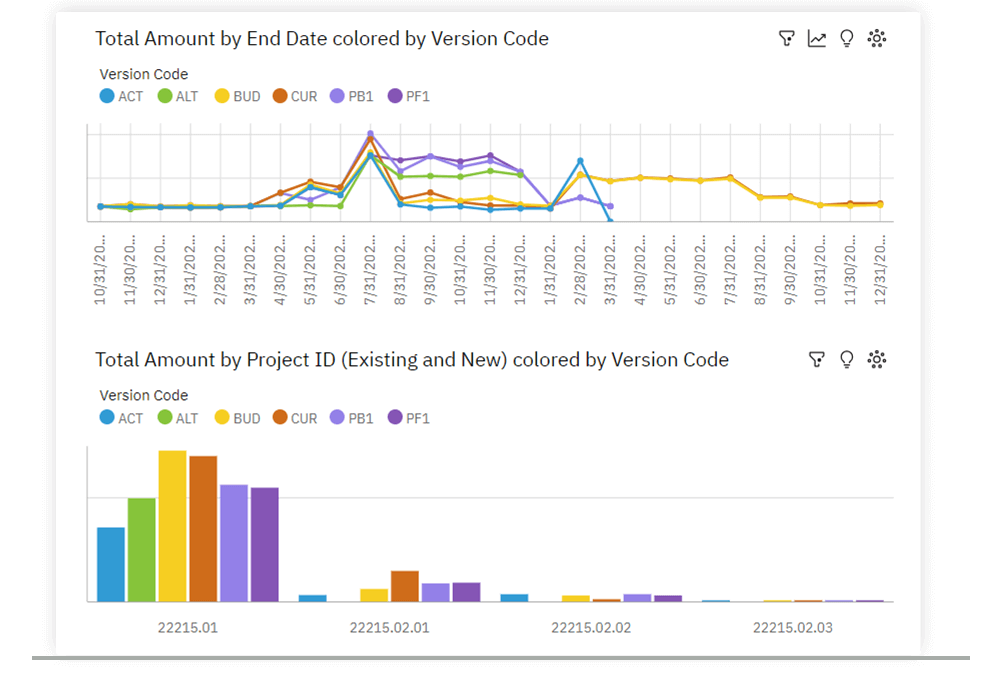1004x699 pixels.
Task: Click the 22215.02.02 axis label
Action: [591, 628]
